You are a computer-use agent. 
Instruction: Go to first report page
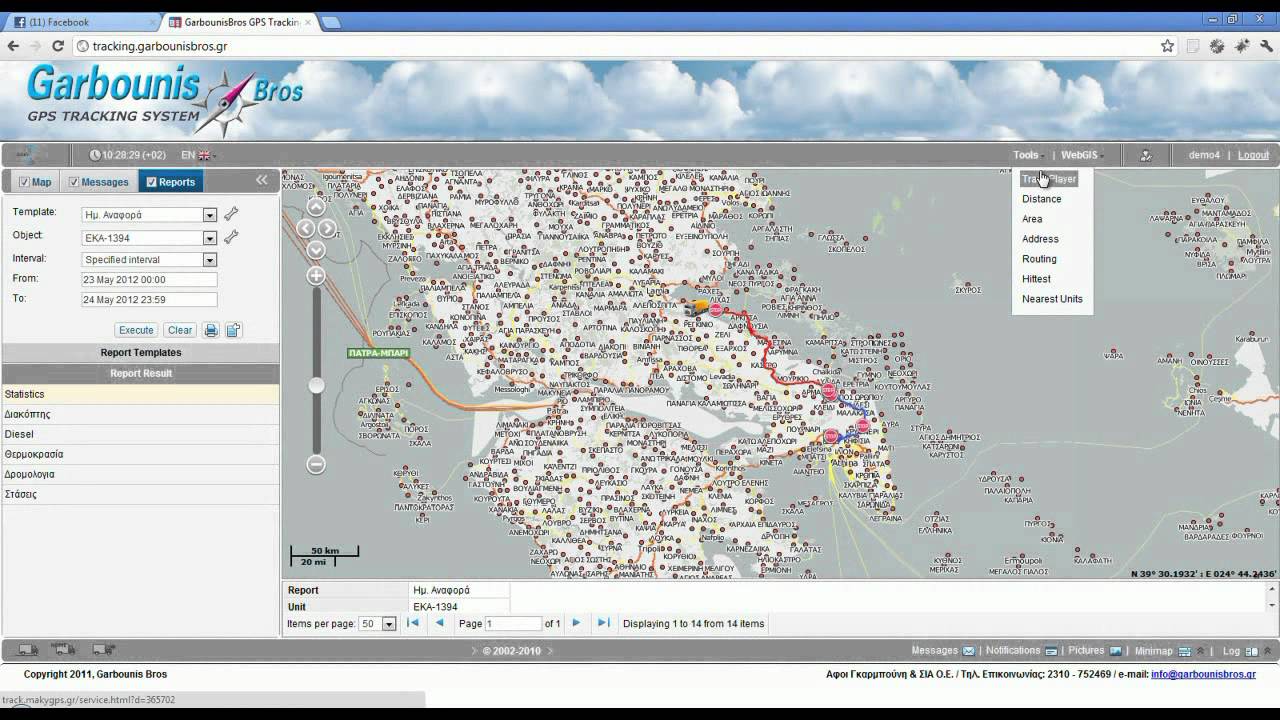pyautogui.click(x=413, y=623)
